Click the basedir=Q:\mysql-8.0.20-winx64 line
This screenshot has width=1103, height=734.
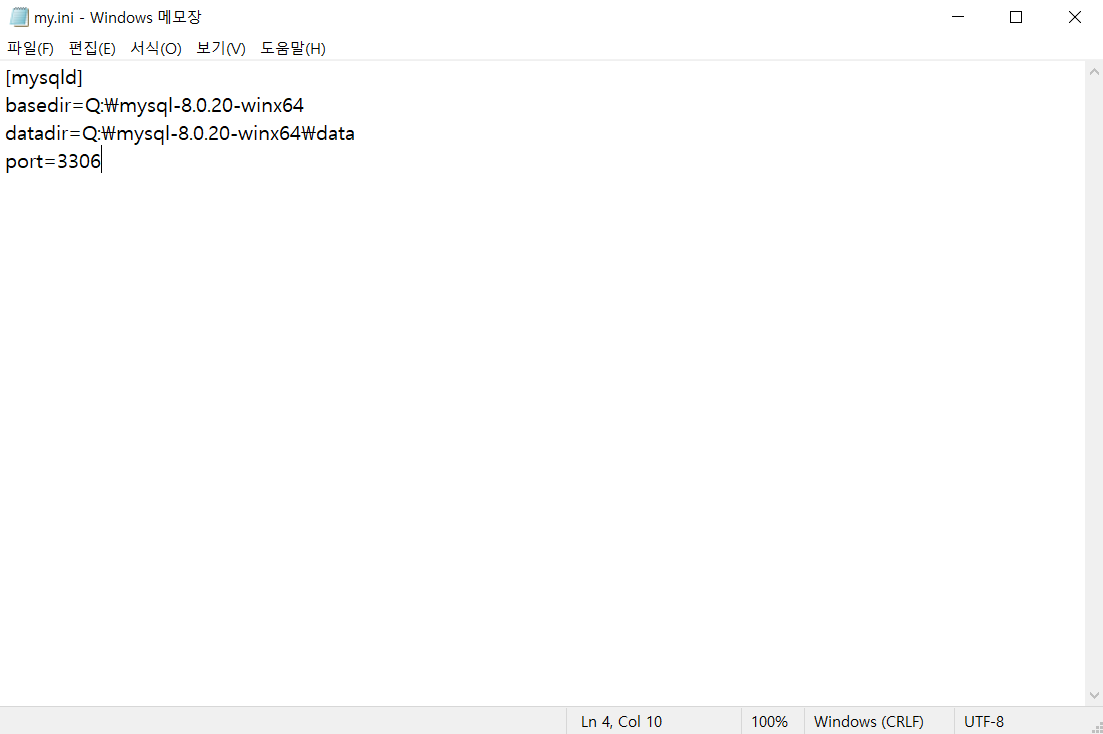click(155, 106)
